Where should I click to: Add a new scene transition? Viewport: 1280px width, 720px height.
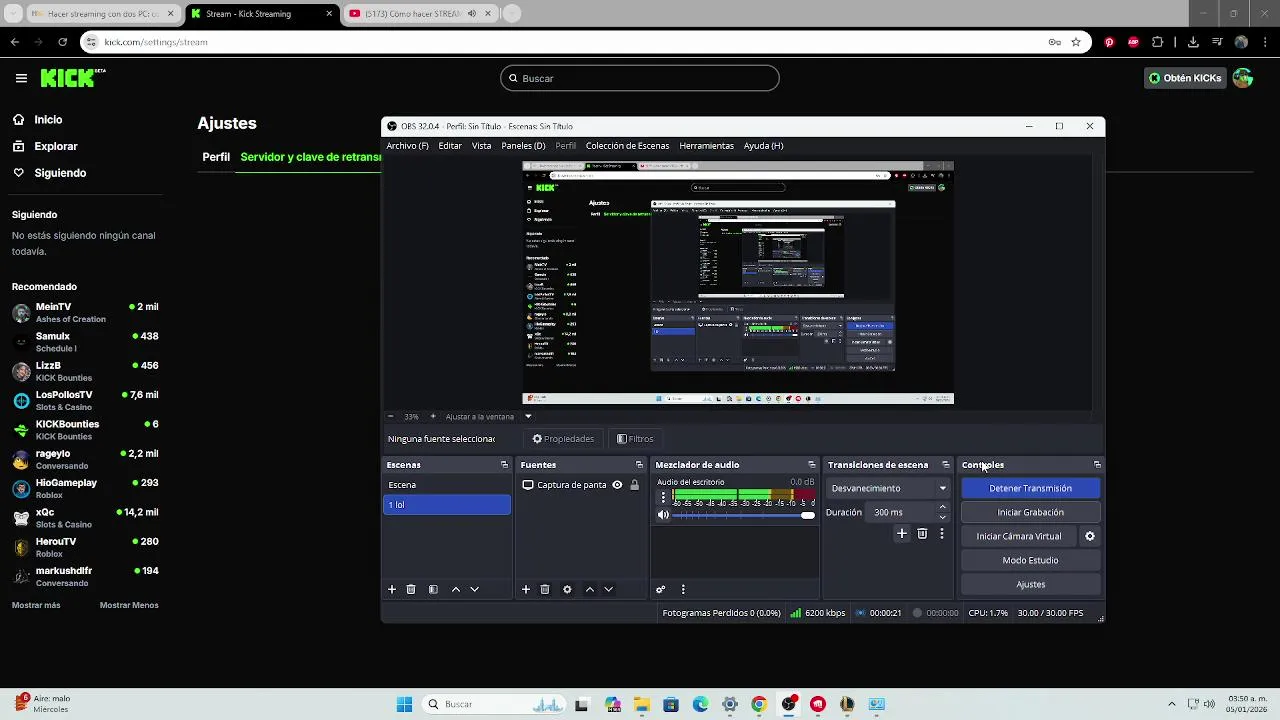point(902,534)
